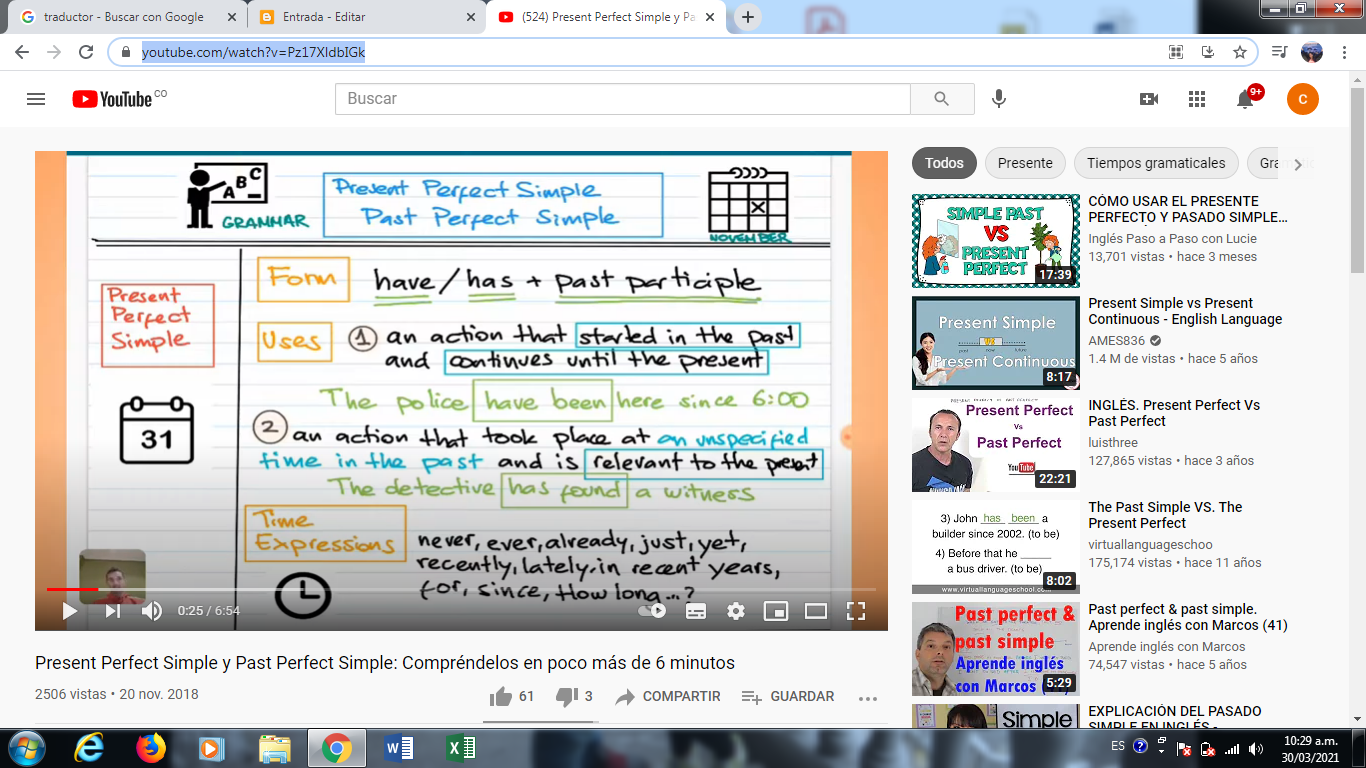Open Chrome three-dot menu
1366x768 pixels.
click(x=1343, y=52)
